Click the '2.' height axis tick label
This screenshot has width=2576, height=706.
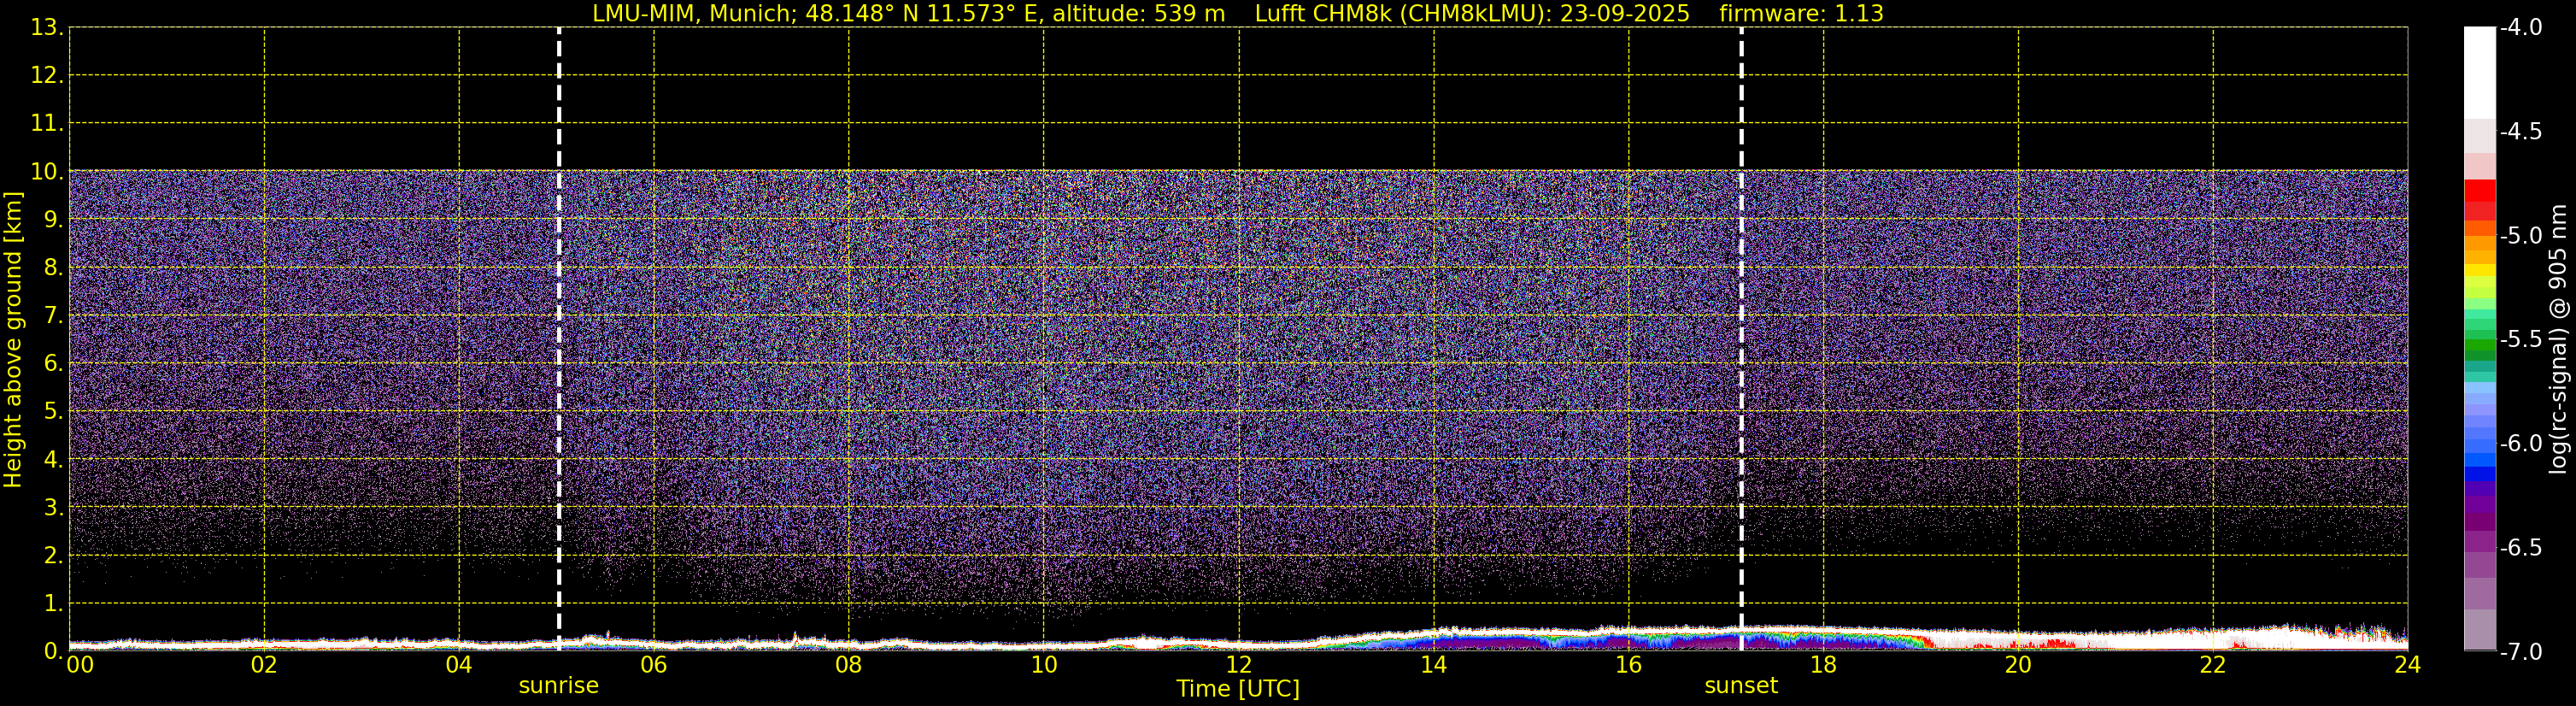53,556
